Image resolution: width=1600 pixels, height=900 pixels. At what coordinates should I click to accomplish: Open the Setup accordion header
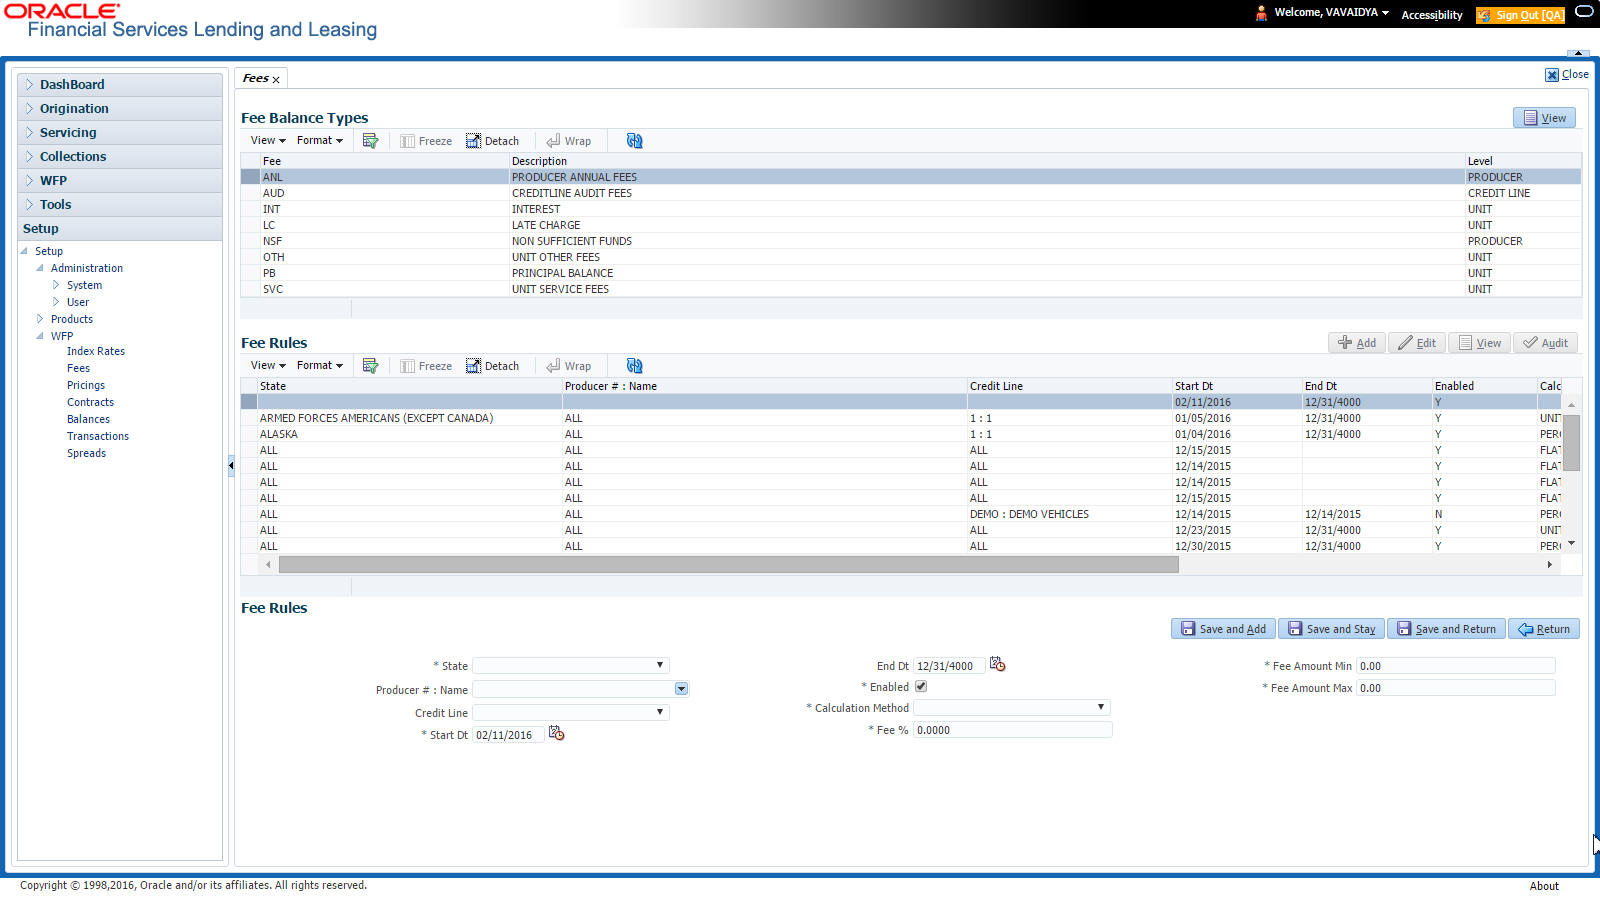point(120,229)
